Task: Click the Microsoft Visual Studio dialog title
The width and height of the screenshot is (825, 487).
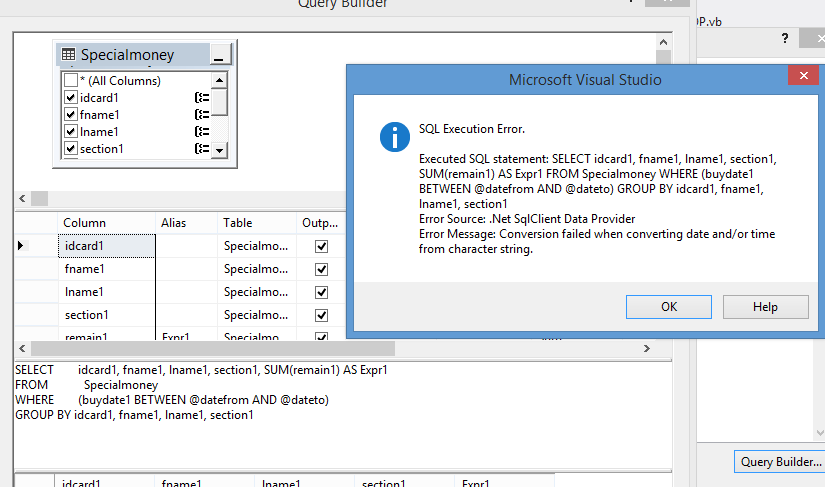Action: tap(585, 80)
